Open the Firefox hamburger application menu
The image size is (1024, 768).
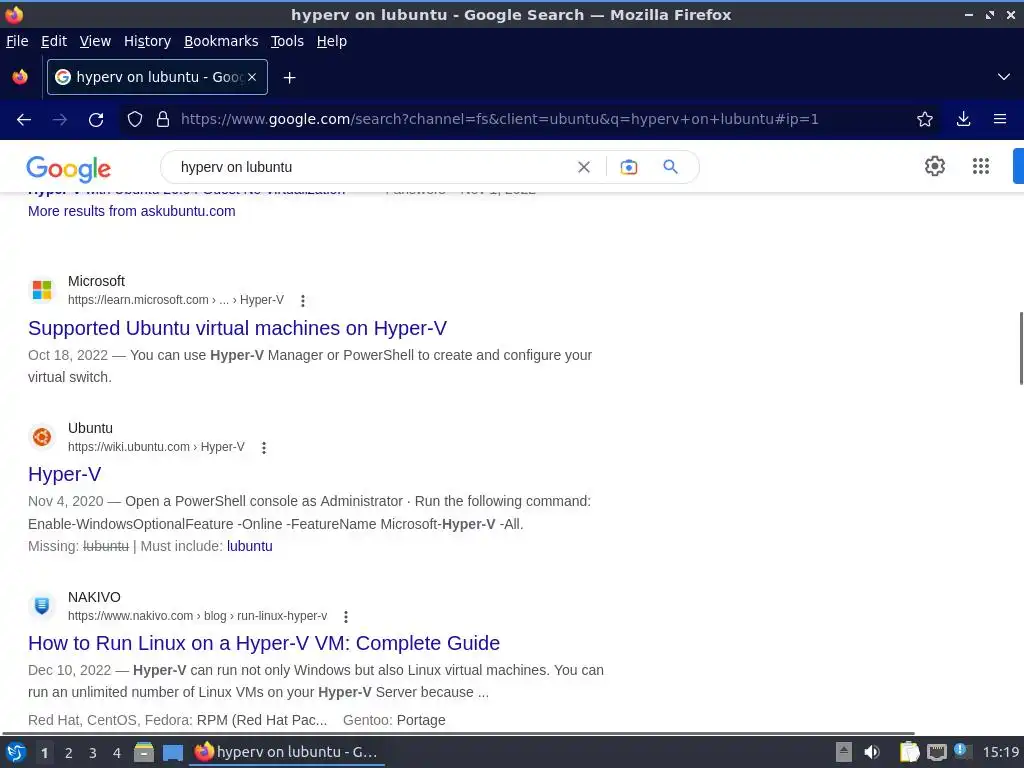(x=1000, y=120)
